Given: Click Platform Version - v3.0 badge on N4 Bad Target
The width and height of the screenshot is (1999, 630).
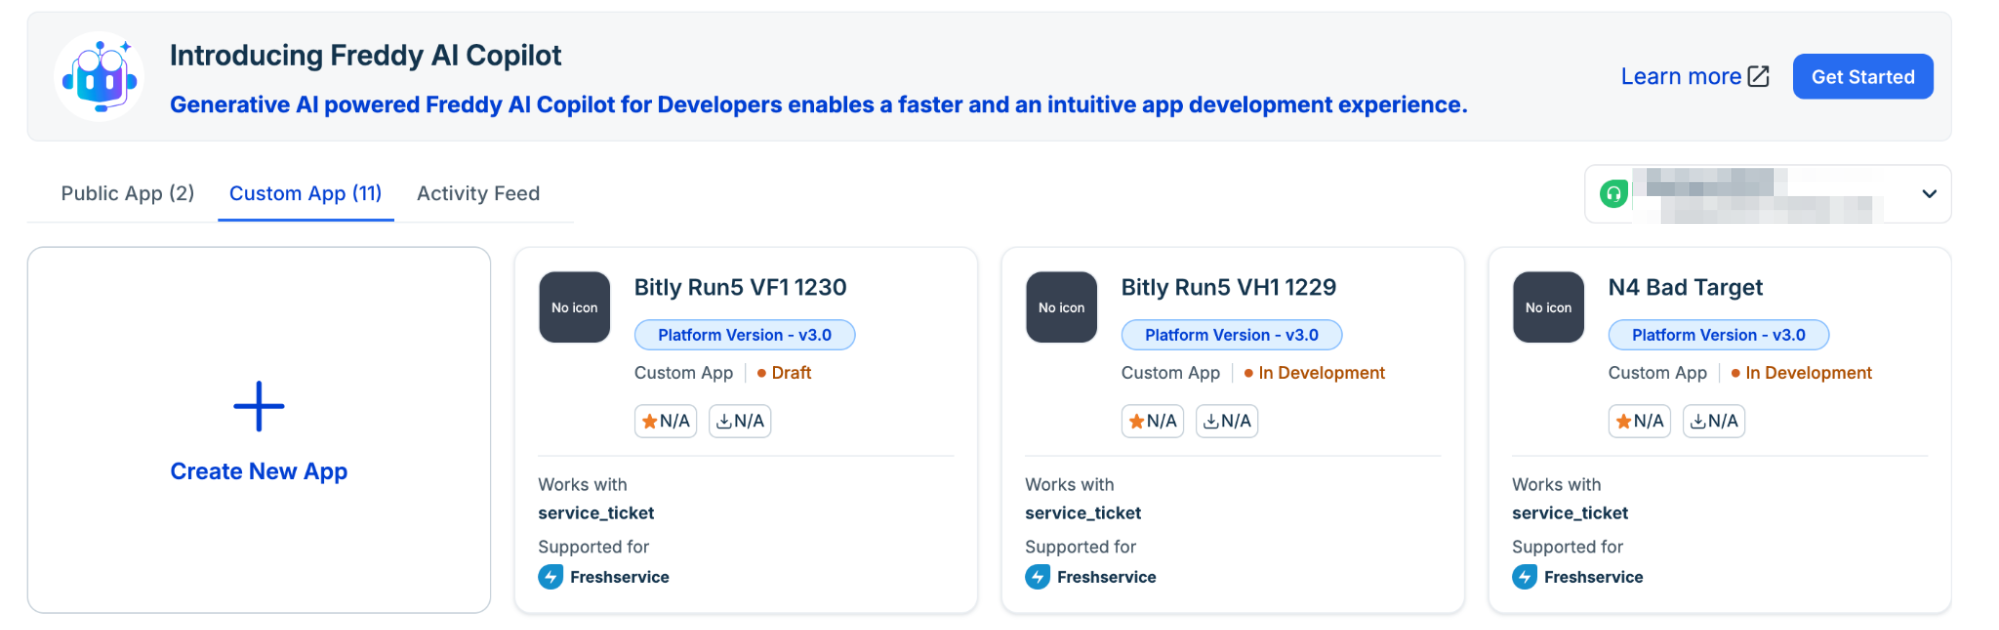Looking at the screenshot, I should point(1719,335).
